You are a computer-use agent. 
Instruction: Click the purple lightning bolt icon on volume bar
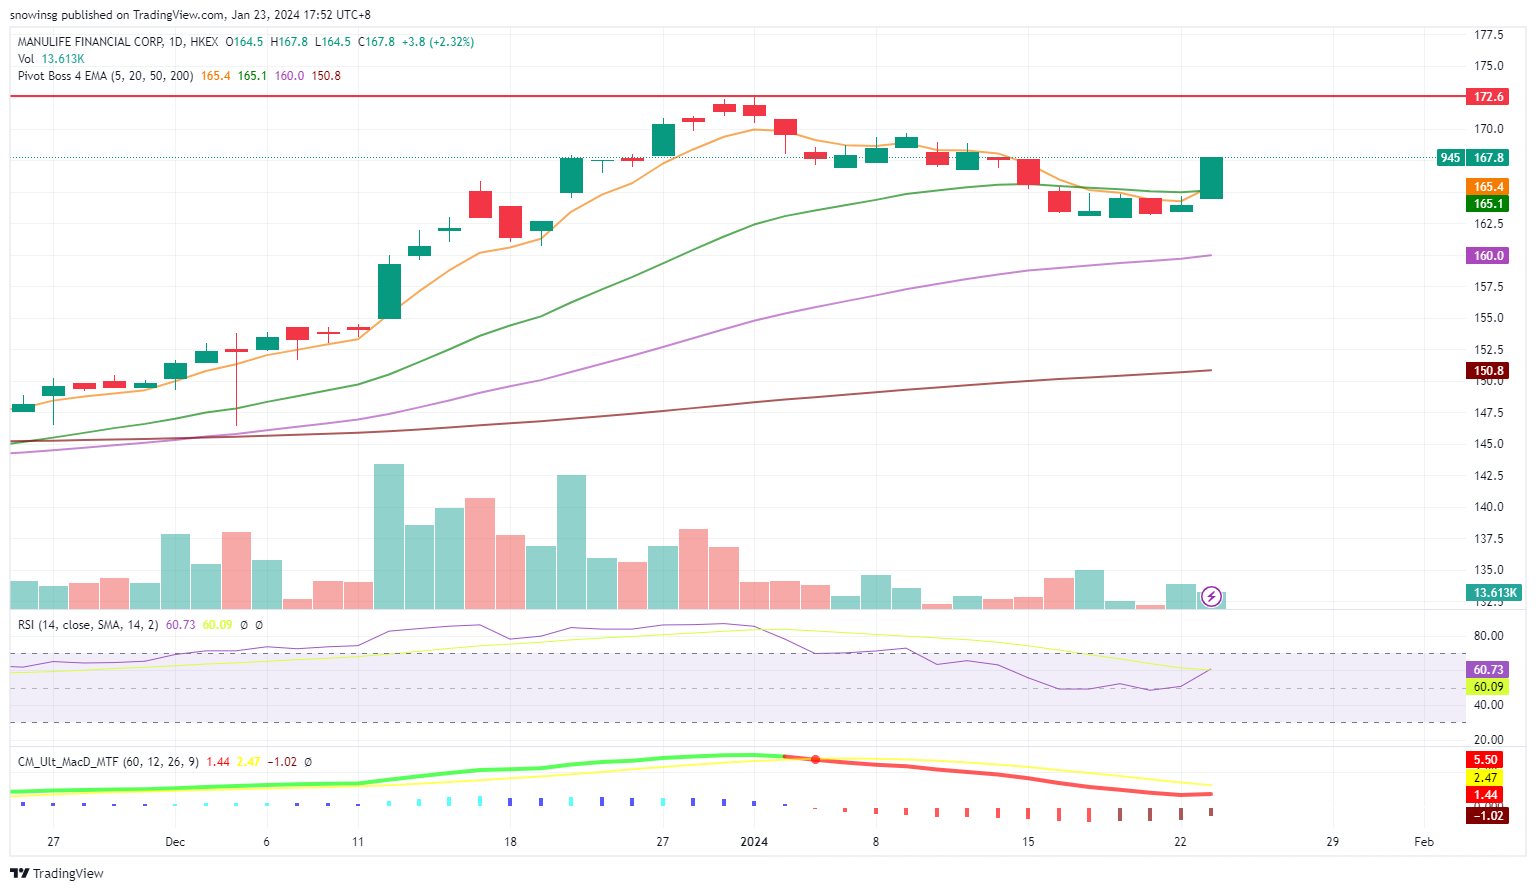(x=1211, y=597)
